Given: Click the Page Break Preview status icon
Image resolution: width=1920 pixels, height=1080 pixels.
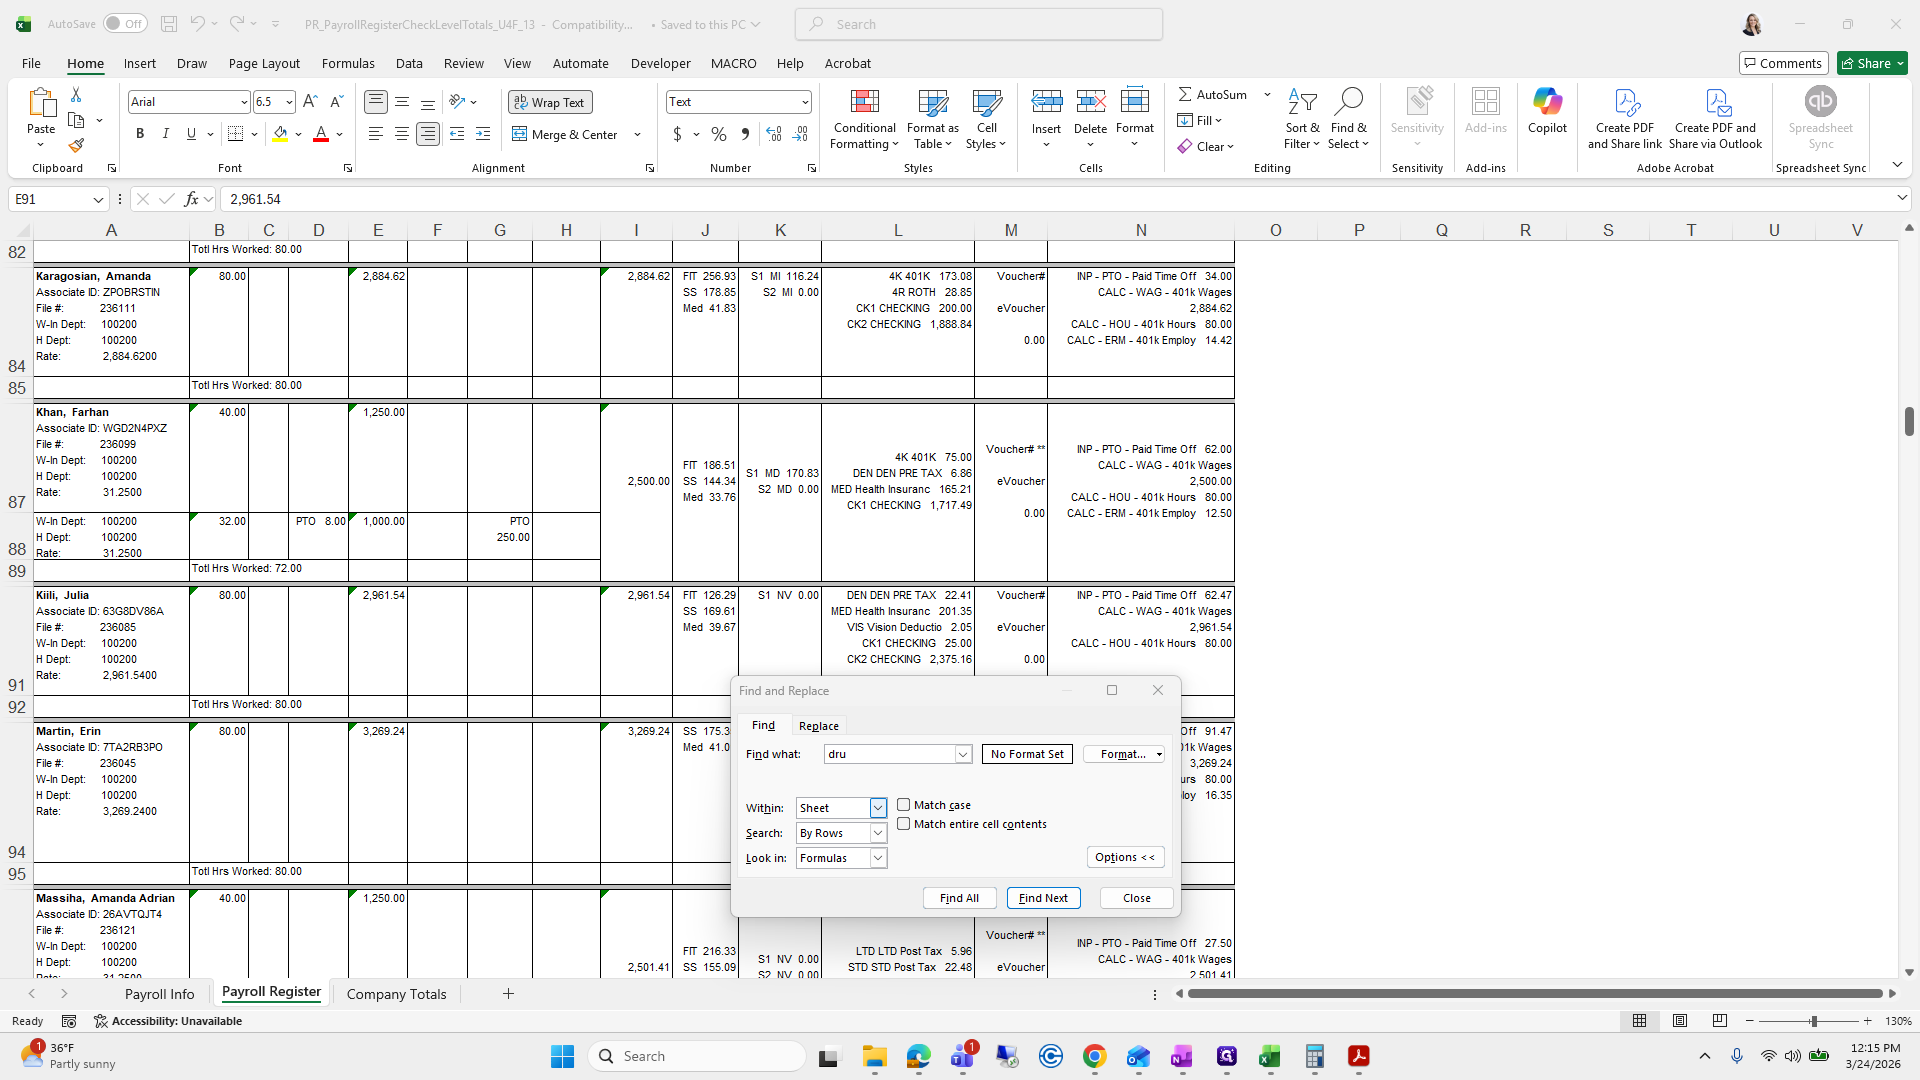Looking at the screenshot, I should click(1719, 1021).
